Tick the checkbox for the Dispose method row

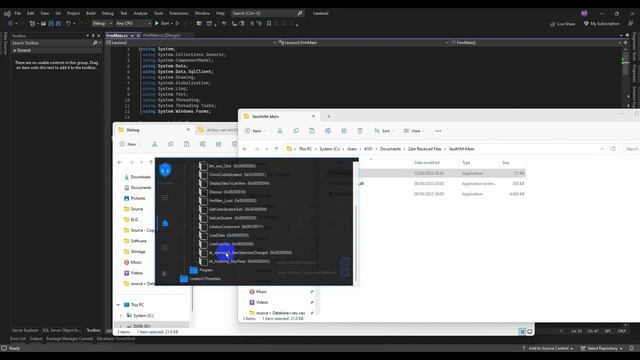(x=203, y=192)
